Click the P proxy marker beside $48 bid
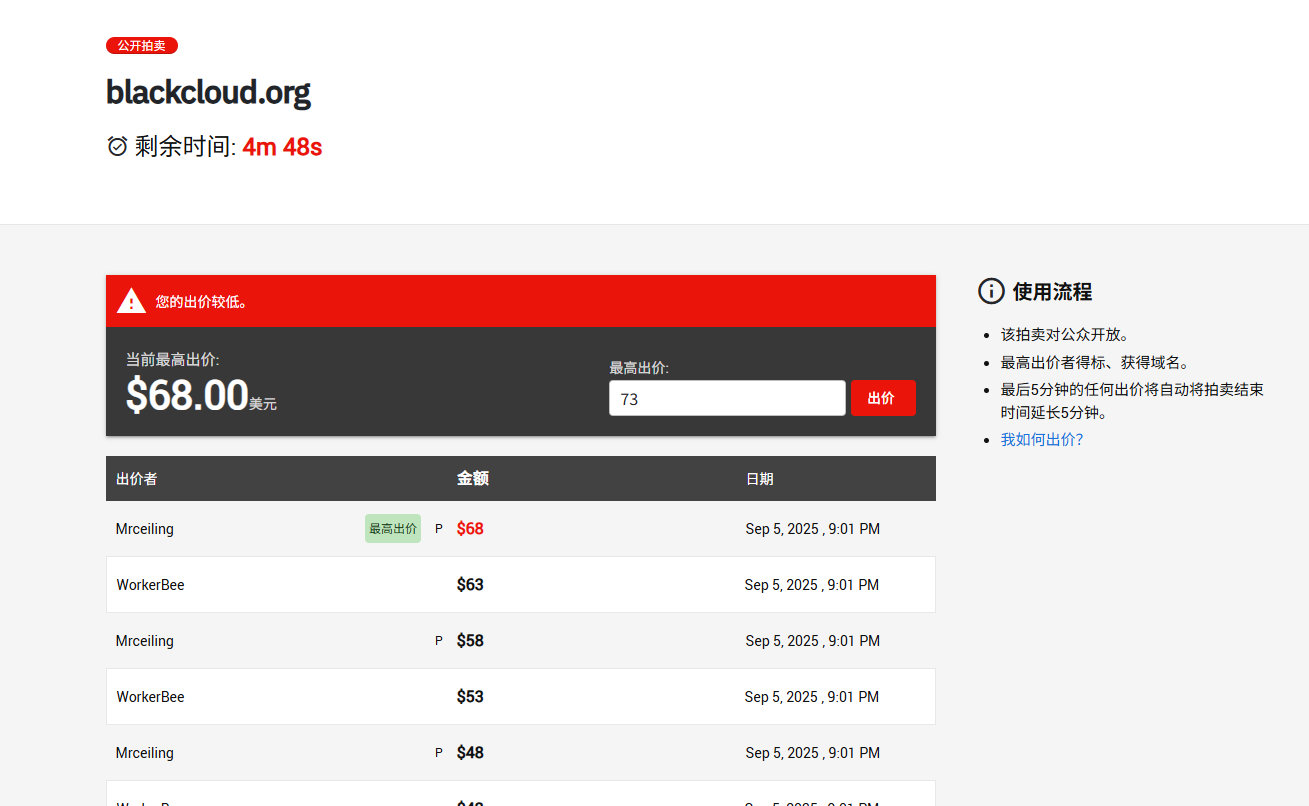 click(x=438, y=753)
